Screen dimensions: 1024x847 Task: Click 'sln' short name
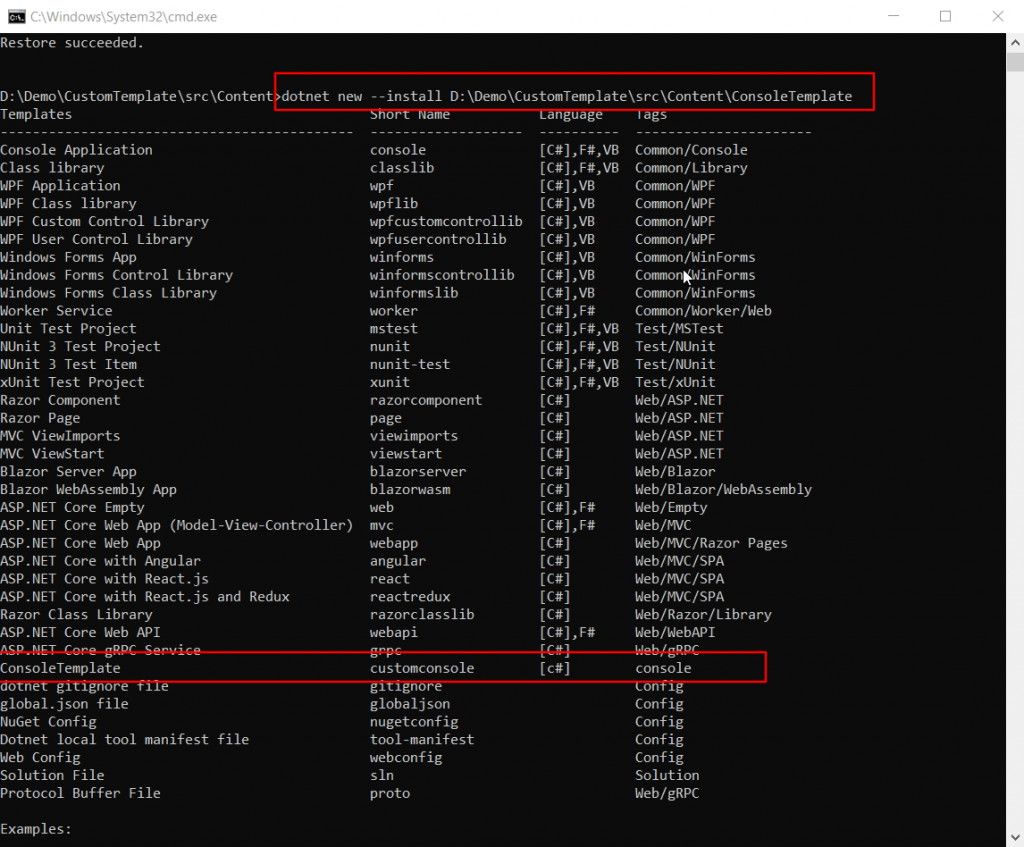pyautogui.click(x=382, y=776)
